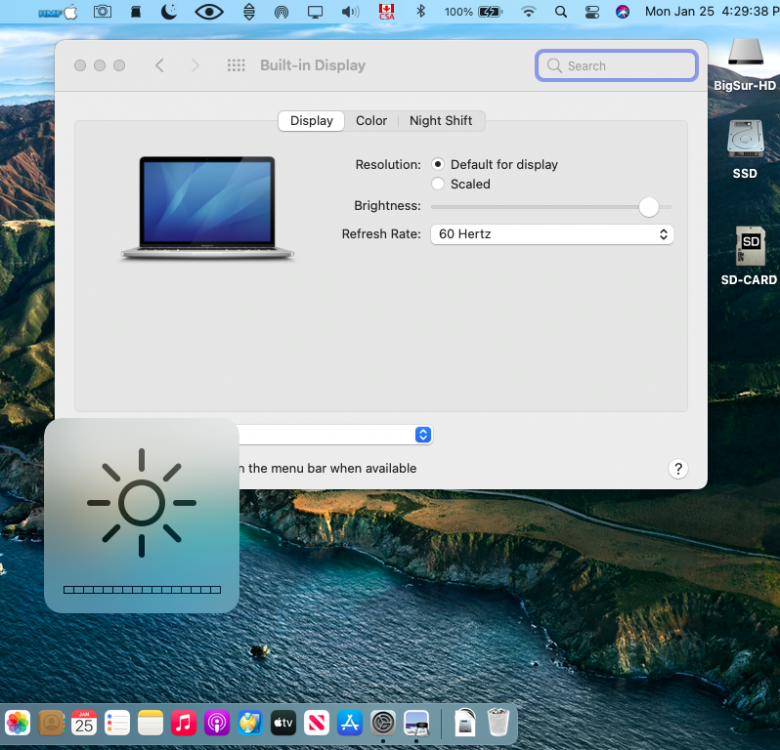This screenshot has width=780, height=750.
Task: Open the display mirroring menu bar icon
Action: click(315, 12)
